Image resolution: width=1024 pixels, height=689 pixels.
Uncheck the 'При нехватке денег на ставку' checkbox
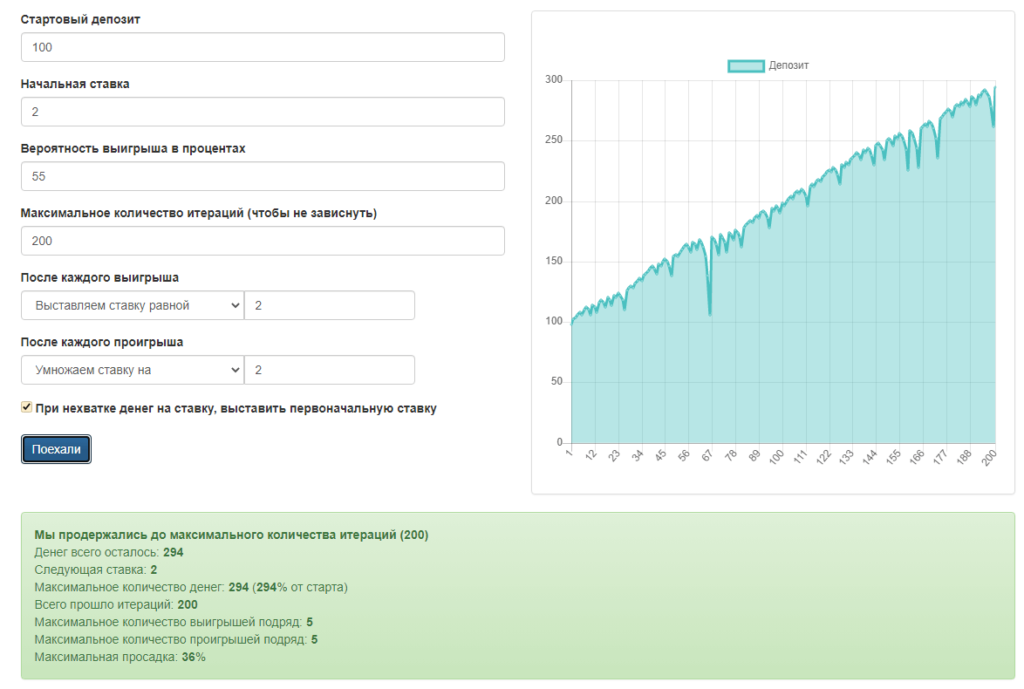[26, 408]
